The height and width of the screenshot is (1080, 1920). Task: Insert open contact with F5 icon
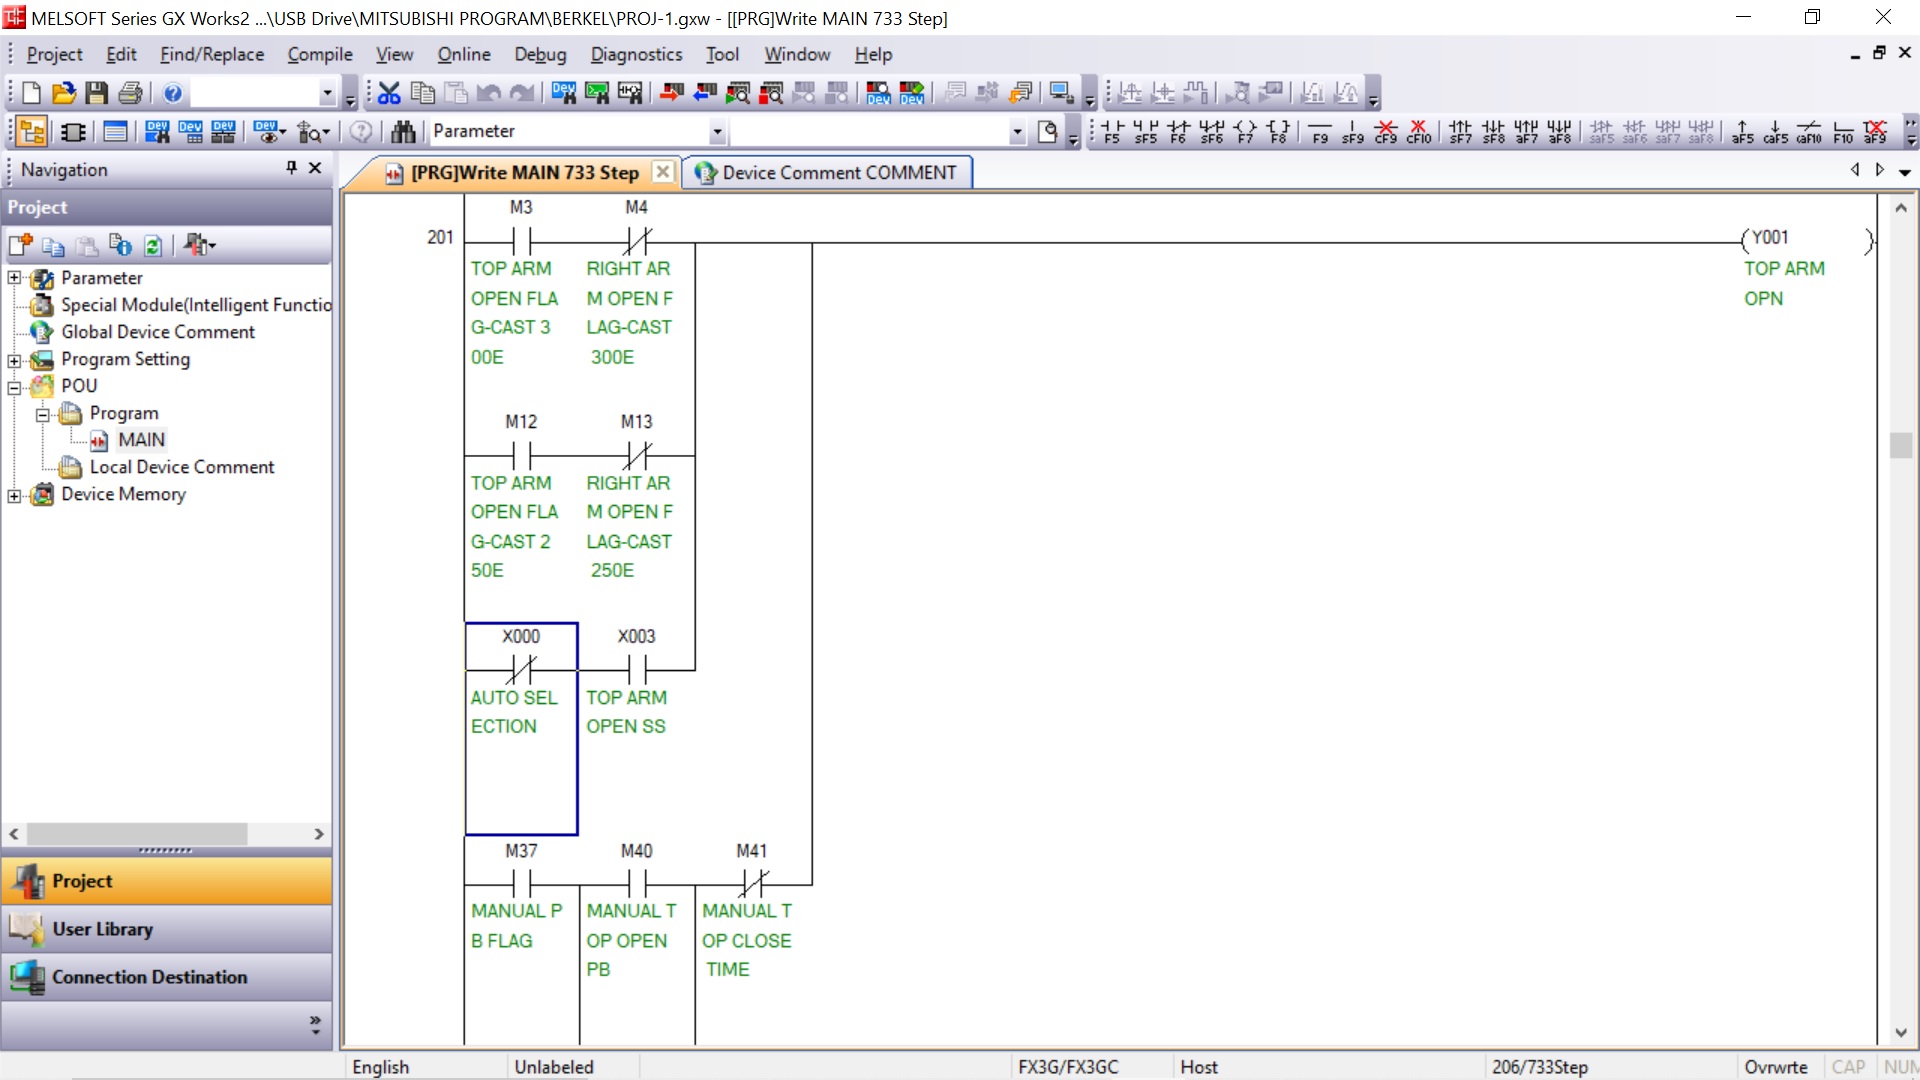pos(1112,131)
